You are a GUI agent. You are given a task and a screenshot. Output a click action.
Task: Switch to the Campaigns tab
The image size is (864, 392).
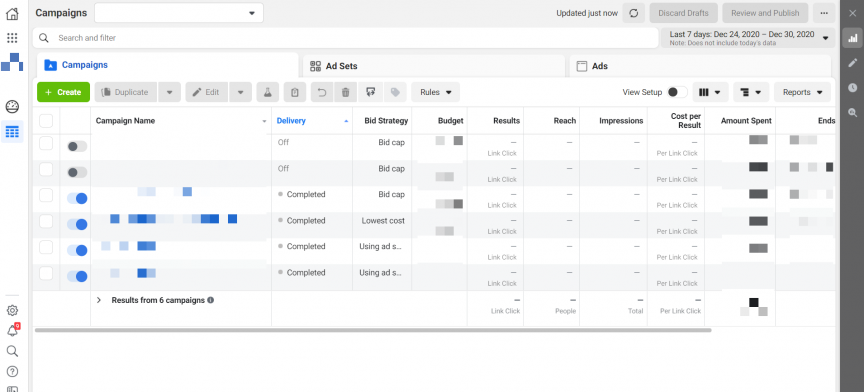(168, 65)
